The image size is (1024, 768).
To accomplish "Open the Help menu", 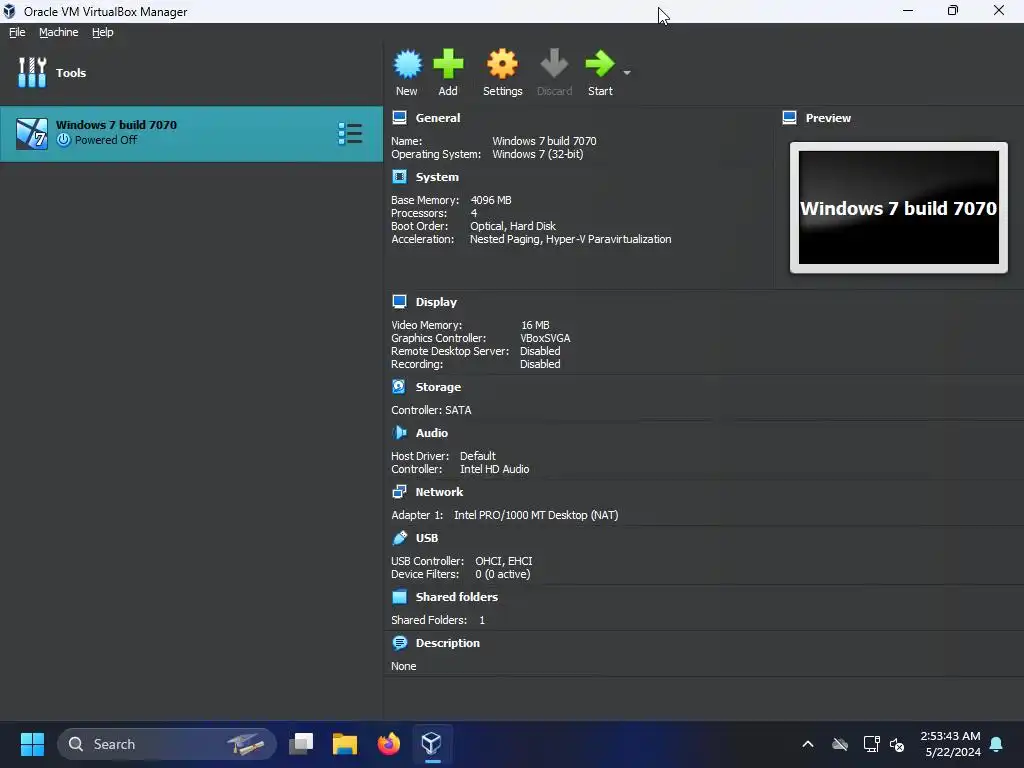I will [103, 32].
